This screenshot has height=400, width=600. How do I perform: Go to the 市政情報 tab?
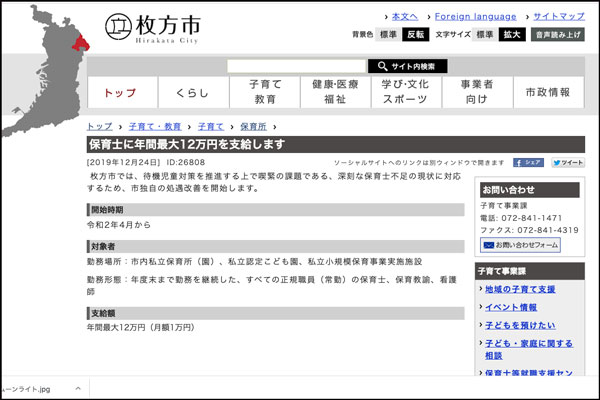tap(548, 93)
